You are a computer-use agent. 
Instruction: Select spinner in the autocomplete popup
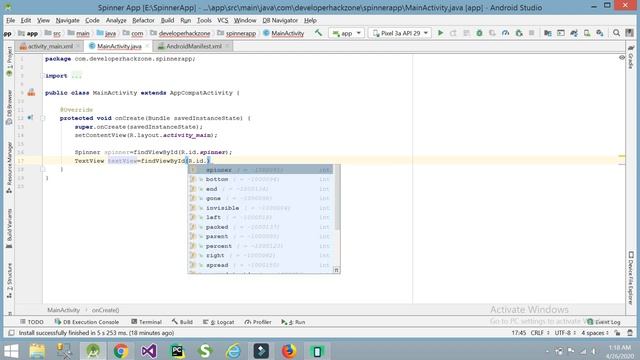pyautogui.click(x=261, y=170)
